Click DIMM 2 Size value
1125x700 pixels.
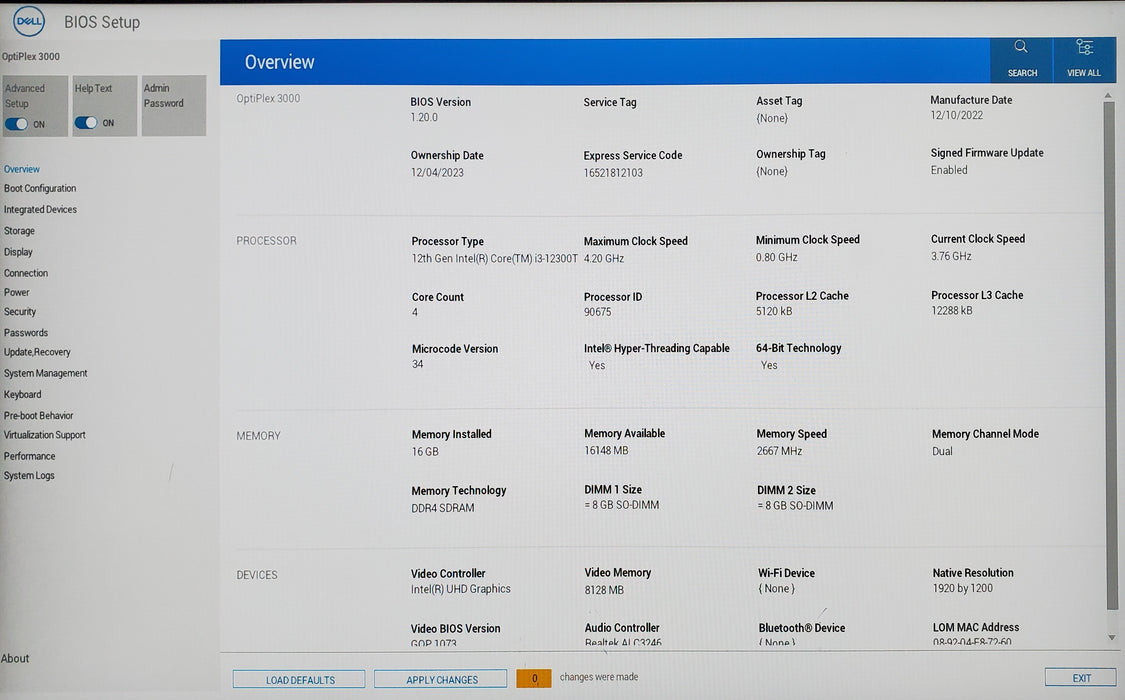[x=795, y=506]
